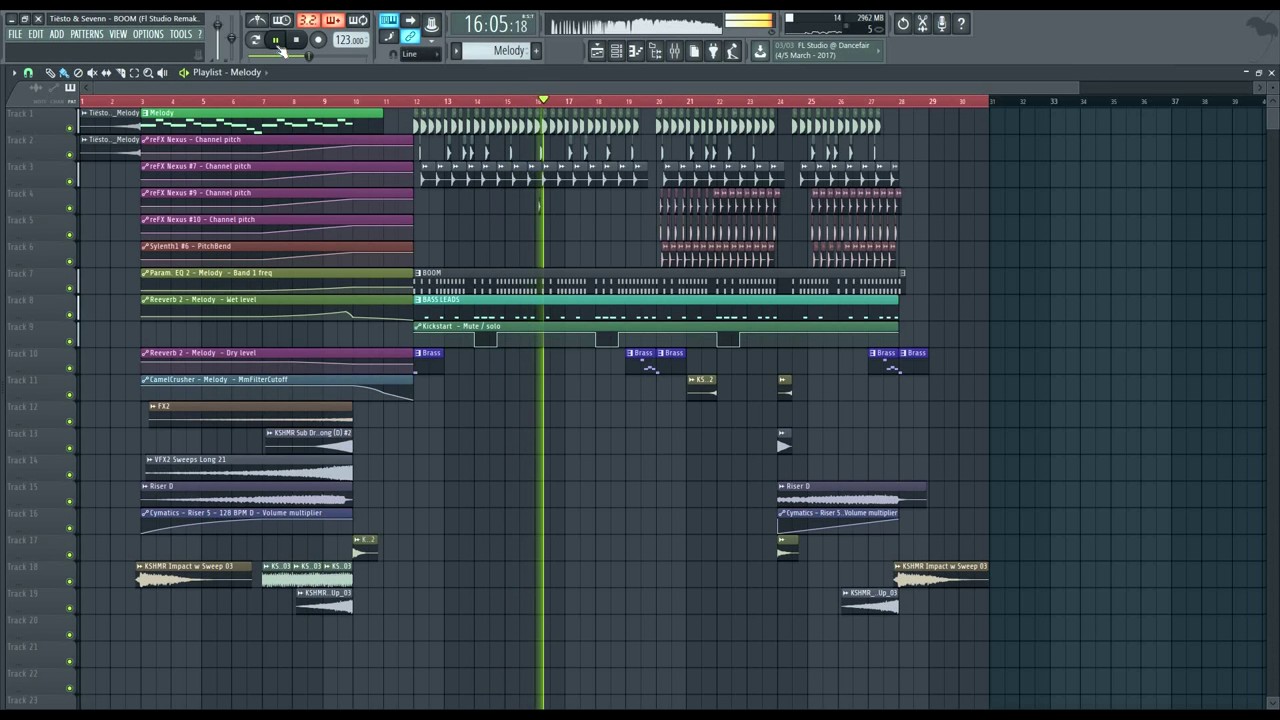This screenshot has width=1280, height=720.
Task: Open playlist options menu arrow
Action: click(14, 73)
